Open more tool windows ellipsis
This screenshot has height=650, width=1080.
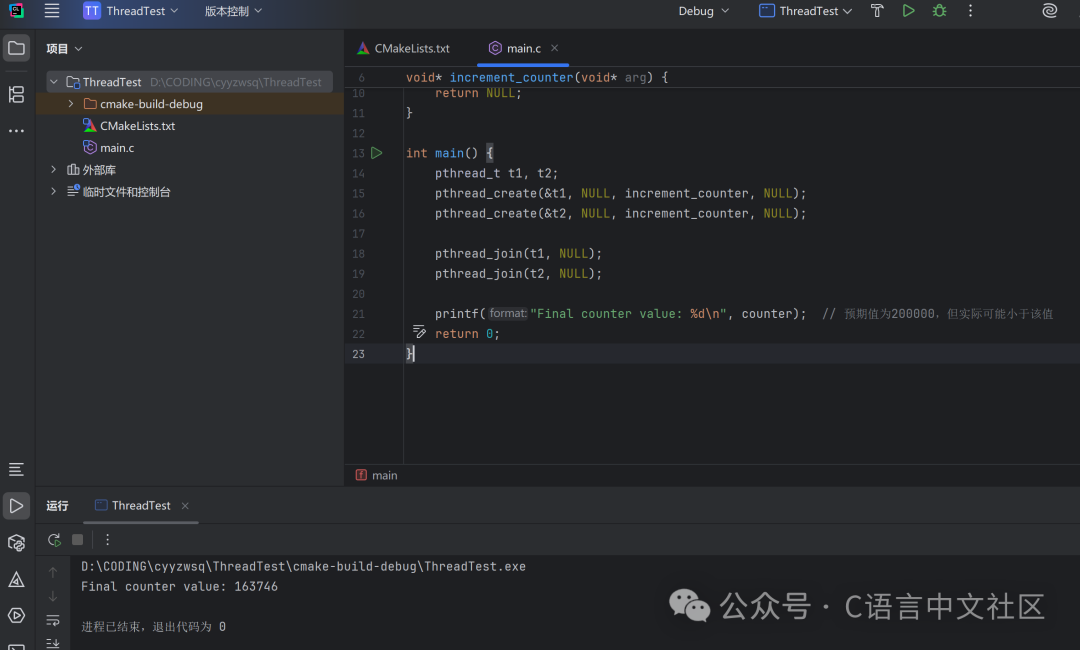coord(17,130)
